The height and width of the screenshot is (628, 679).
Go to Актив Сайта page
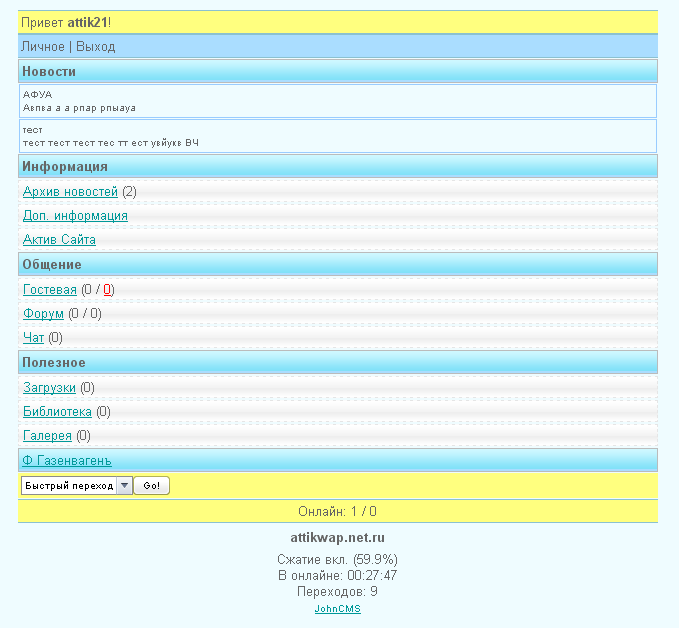click(x=59, y=240)
